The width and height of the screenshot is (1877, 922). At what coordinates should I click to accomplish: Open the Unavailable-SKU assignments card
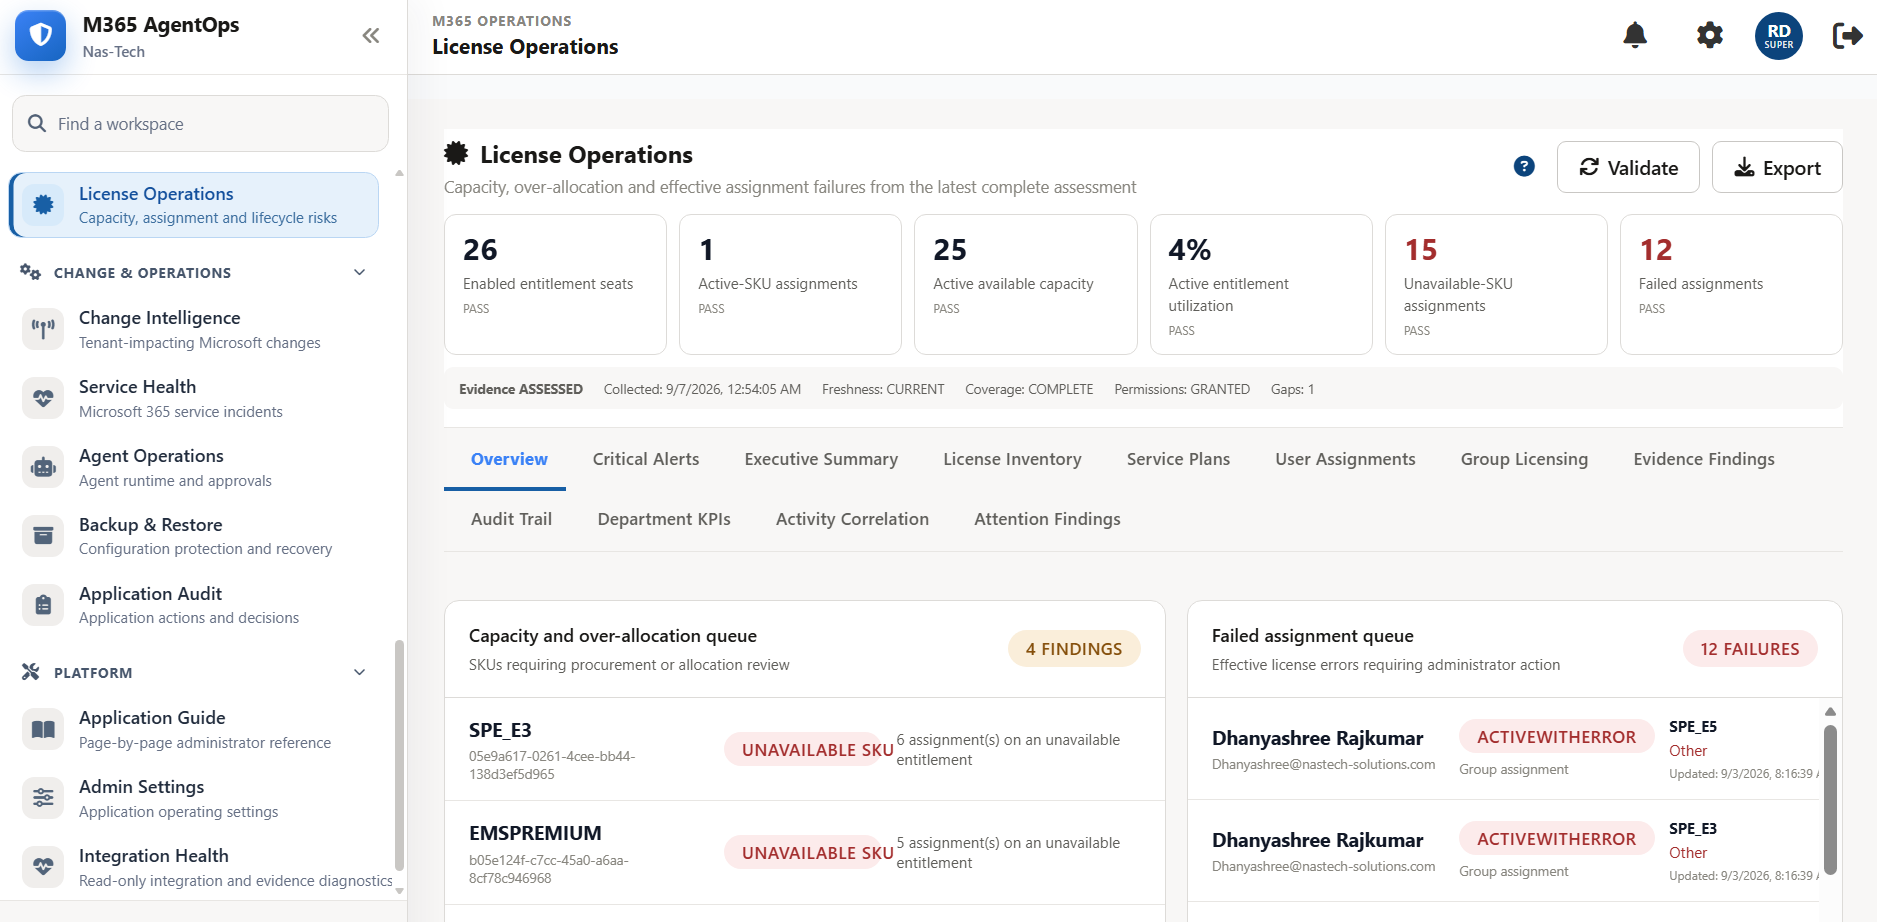pos(1496,284)
